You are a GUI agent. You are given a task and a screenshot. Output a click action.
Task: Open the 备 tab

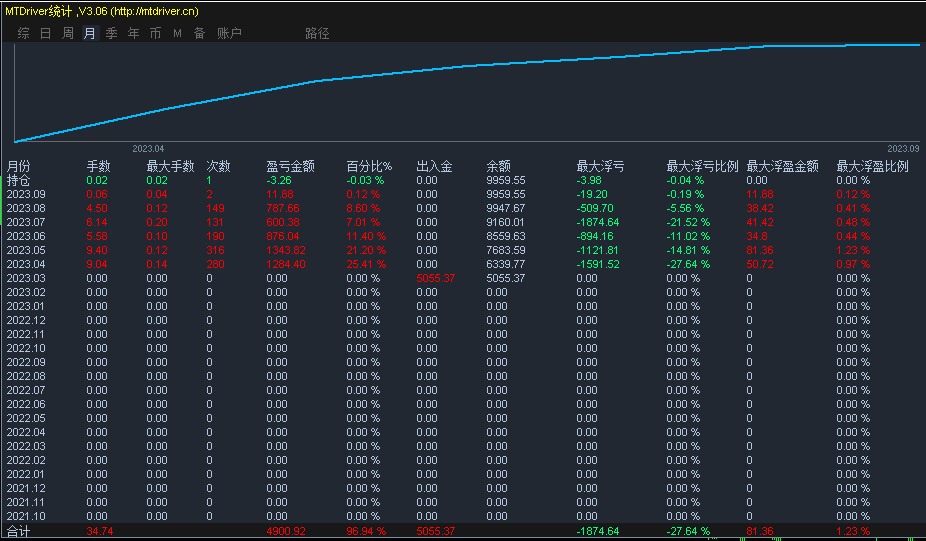199,33
